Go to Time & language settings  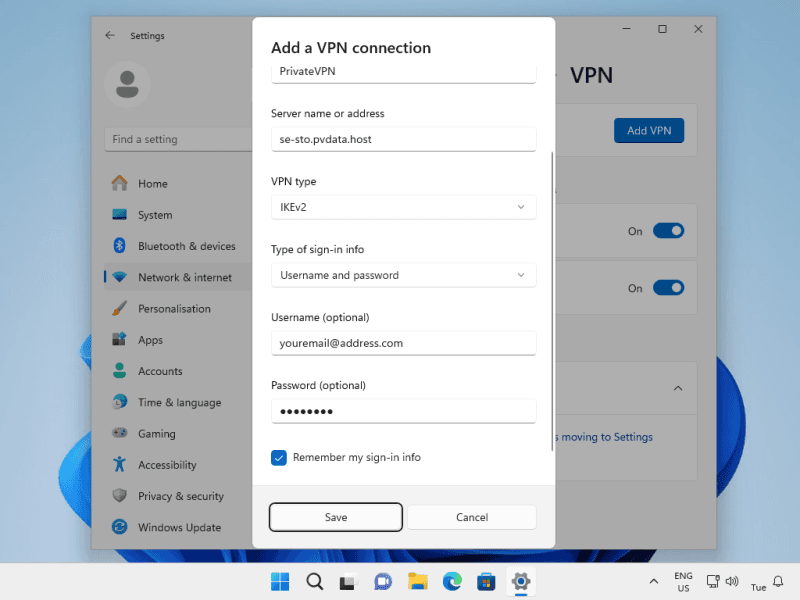pyautogui.click(x=179, y=402)
